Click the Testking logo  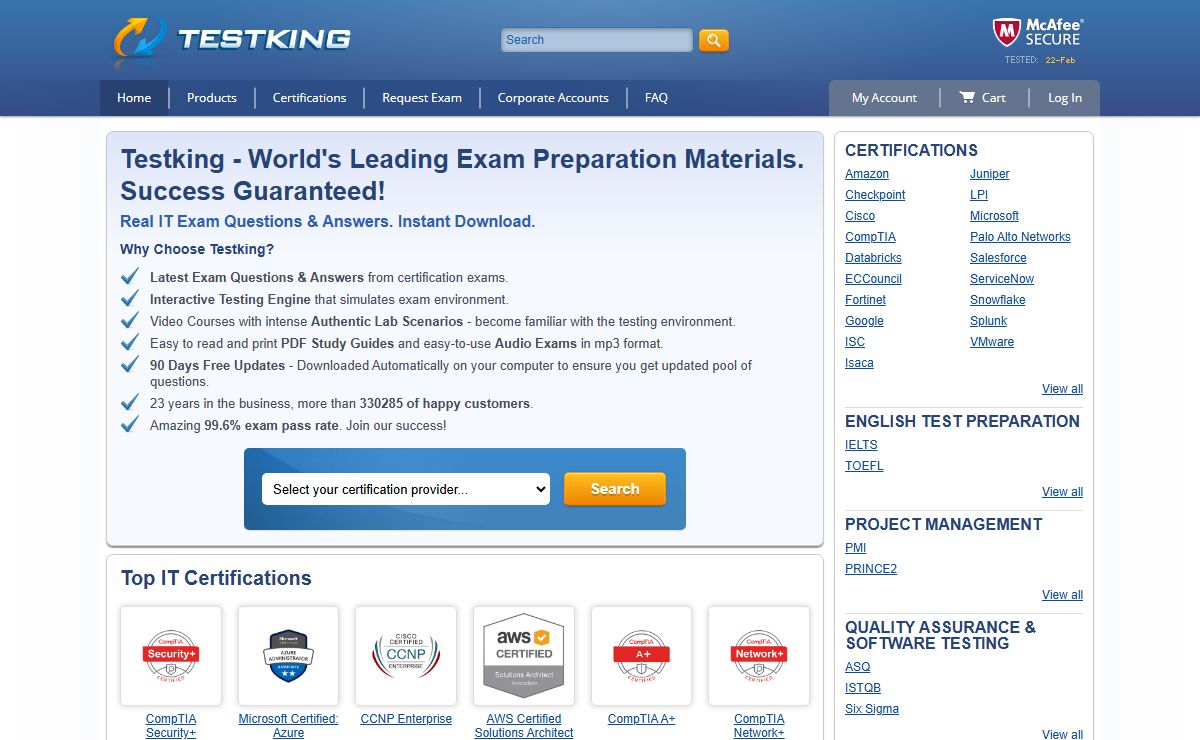(x=232, y=41)
